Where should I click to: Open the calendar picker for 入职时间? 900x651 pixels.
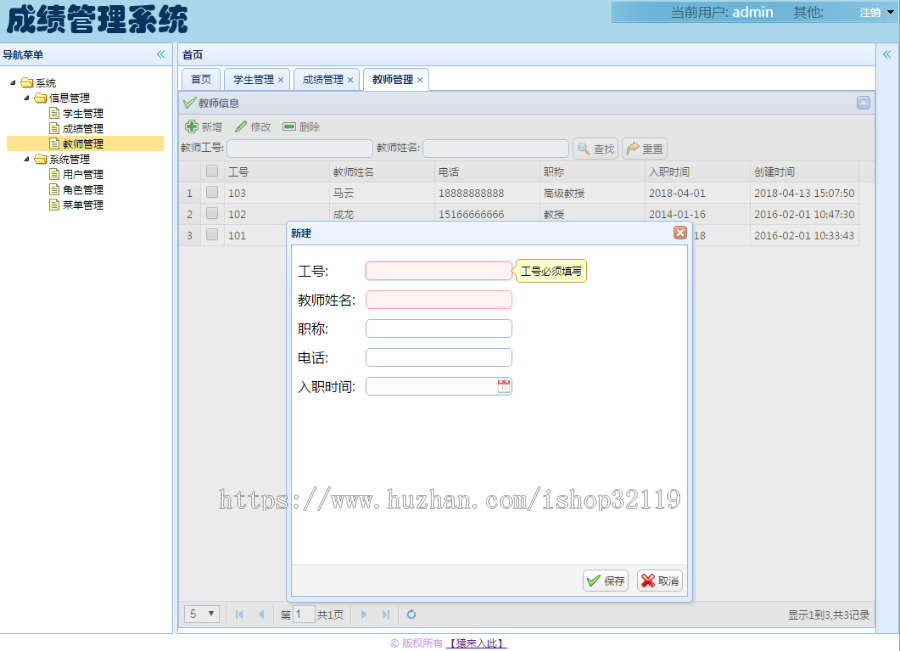click(503, 384)
